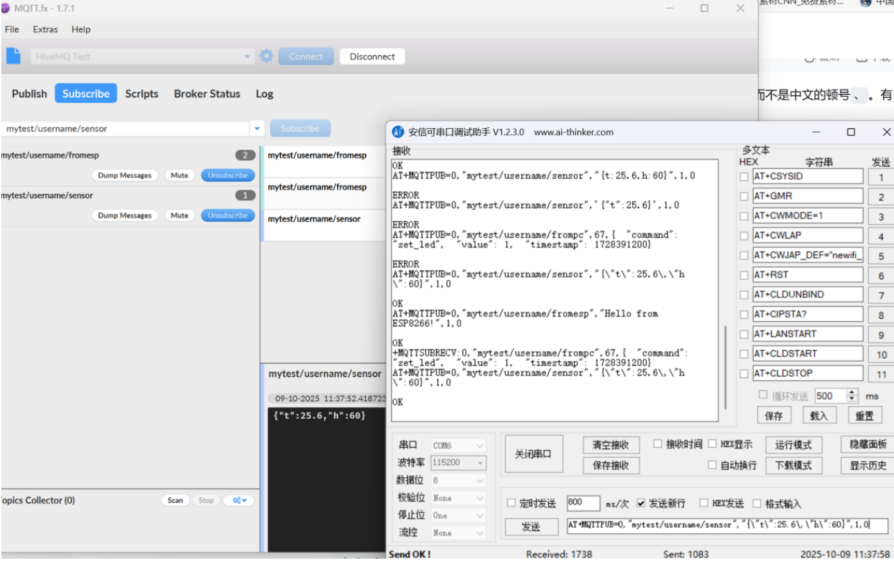The height and width of the screenshot is (561, 894).
Task: Tick the HEX checkbox for AT+CWMODE=1
Action: (x=744, y=216)
